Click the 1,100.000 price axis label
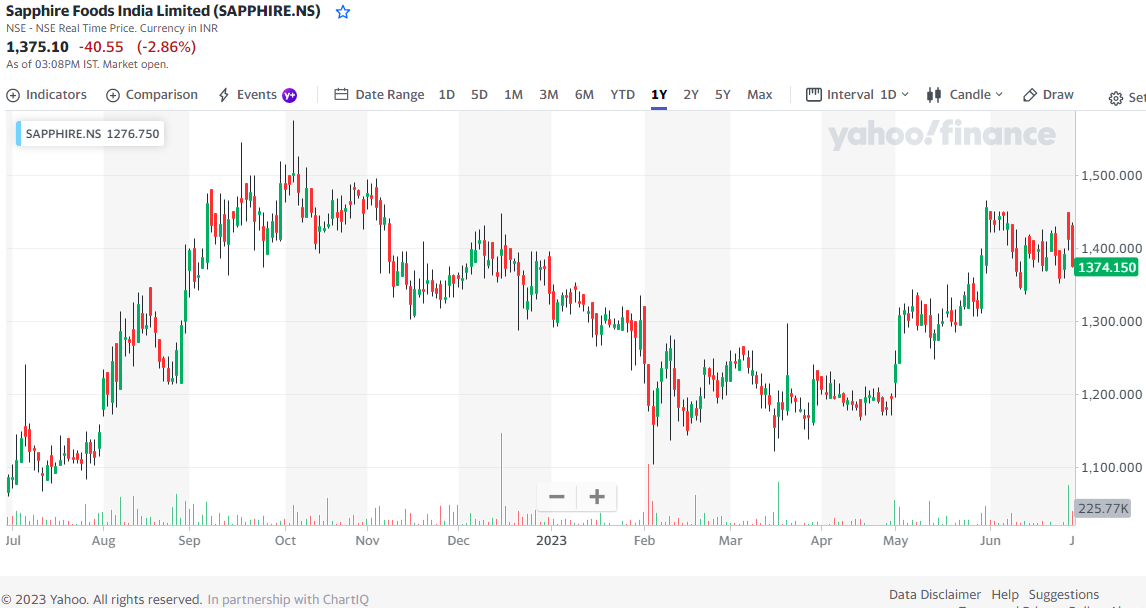Screen dimensions: 1146x608 tap(1112, 468)
